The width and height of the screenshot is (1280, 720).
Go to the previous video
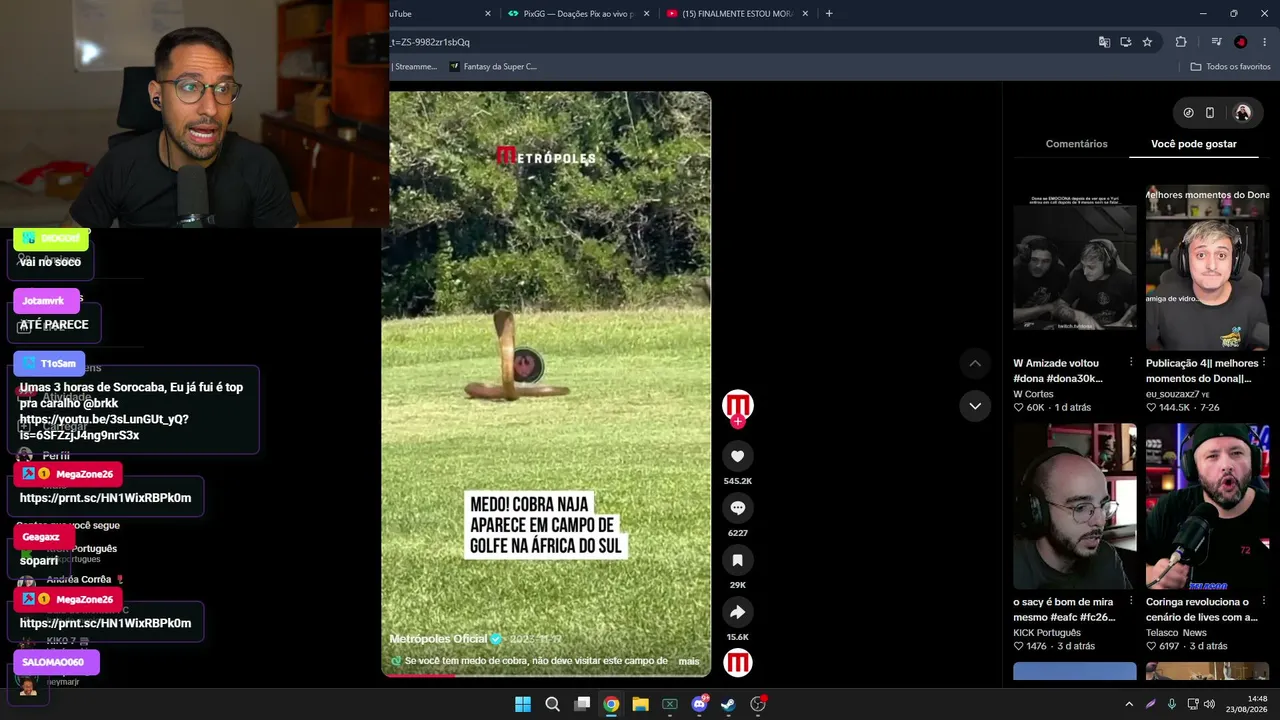(x=975, y=363)
